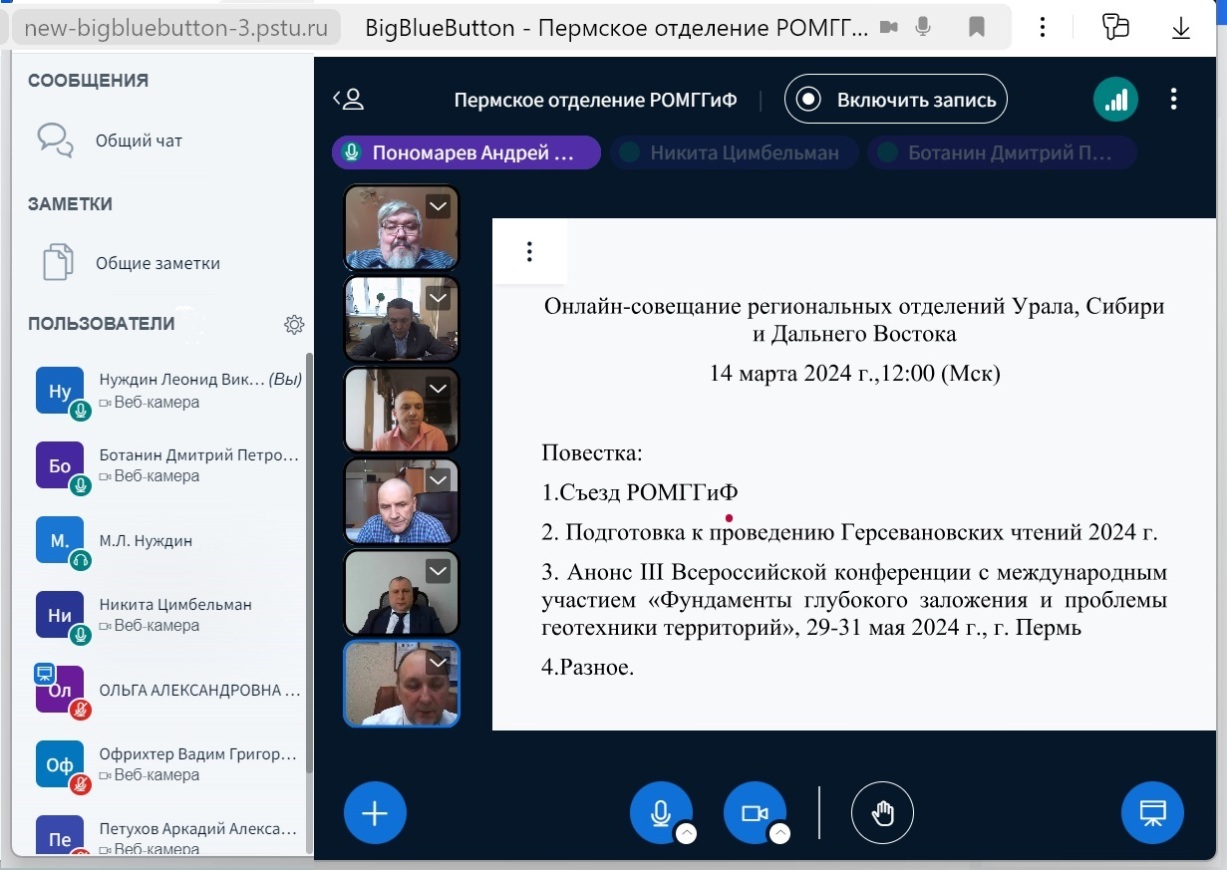
Task: Open the Общий чат public chat
Action: [x=110, y=141]
